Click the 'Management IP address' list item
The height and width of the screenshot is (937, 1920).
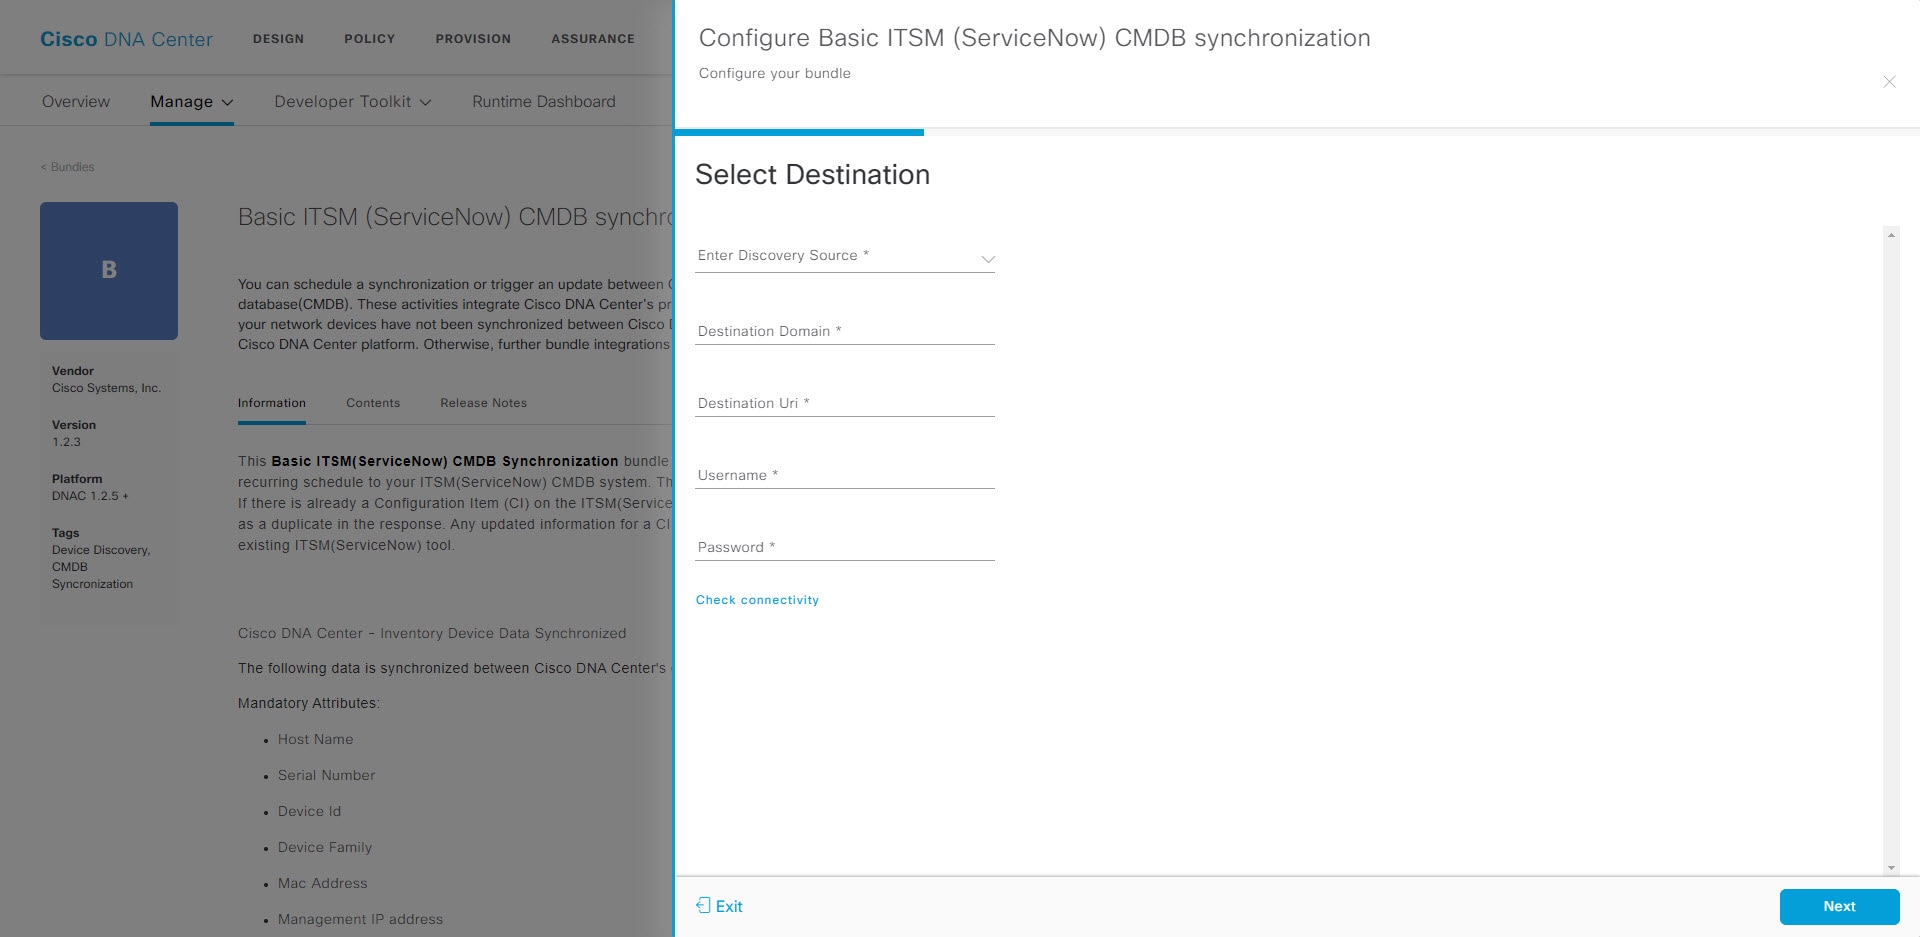point(361,919)
